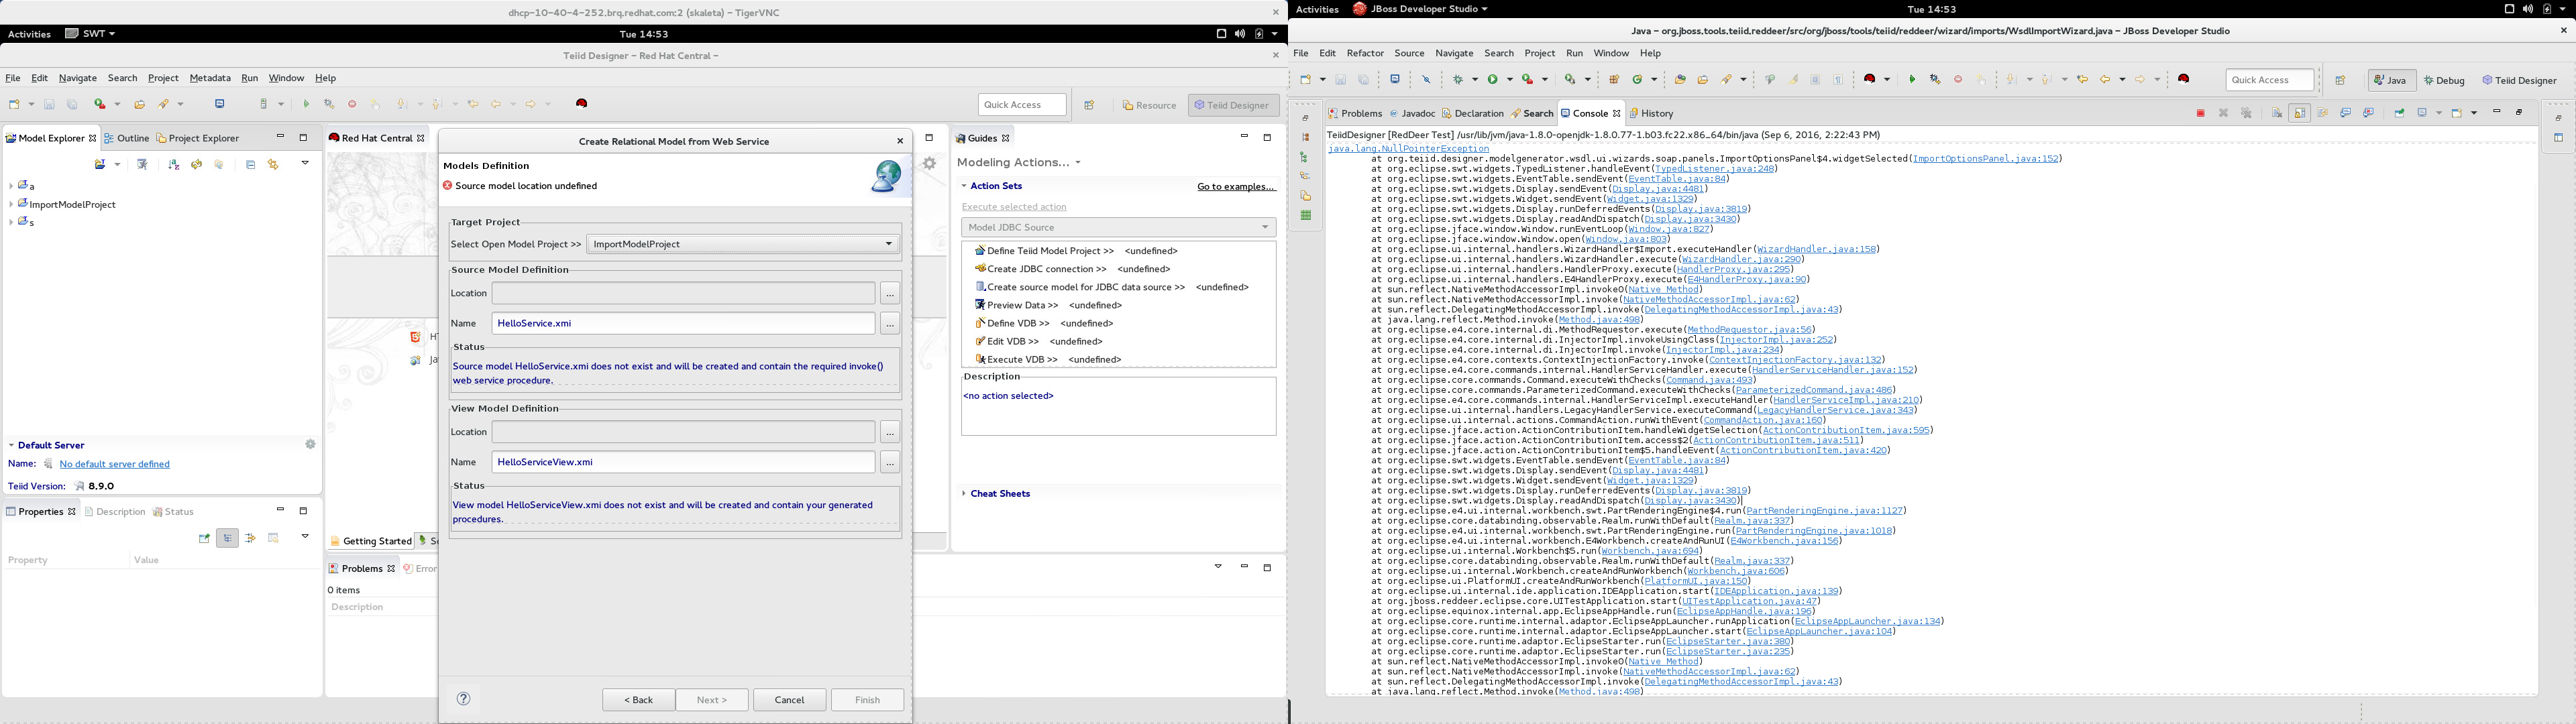Toggle Show Categories in Properties view
Image resolution: width=2576 pixels, height=724 pixels.
pyautogui.click(x=228, y=538)
